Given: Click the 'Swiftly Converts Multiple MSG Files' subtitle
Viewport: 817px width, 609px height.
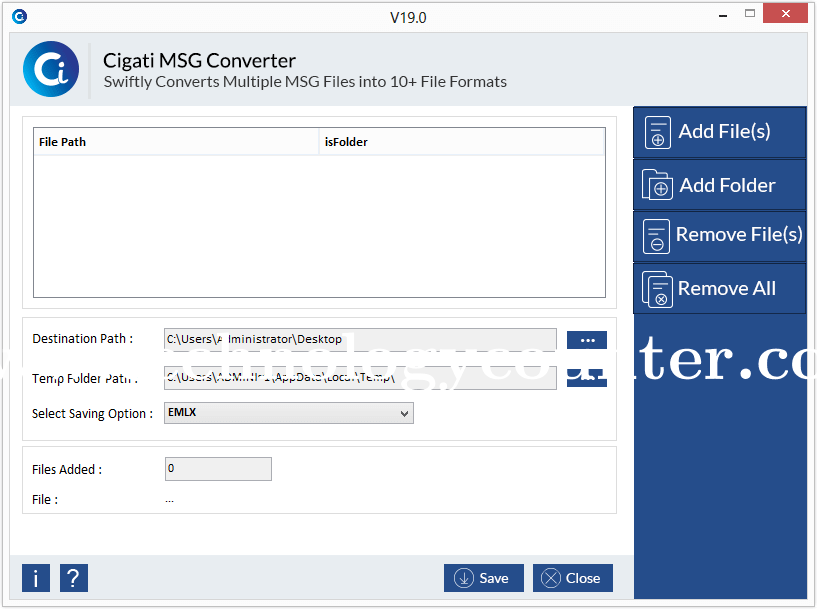Looking at the screenshot, I should click(x=305, y=82).
